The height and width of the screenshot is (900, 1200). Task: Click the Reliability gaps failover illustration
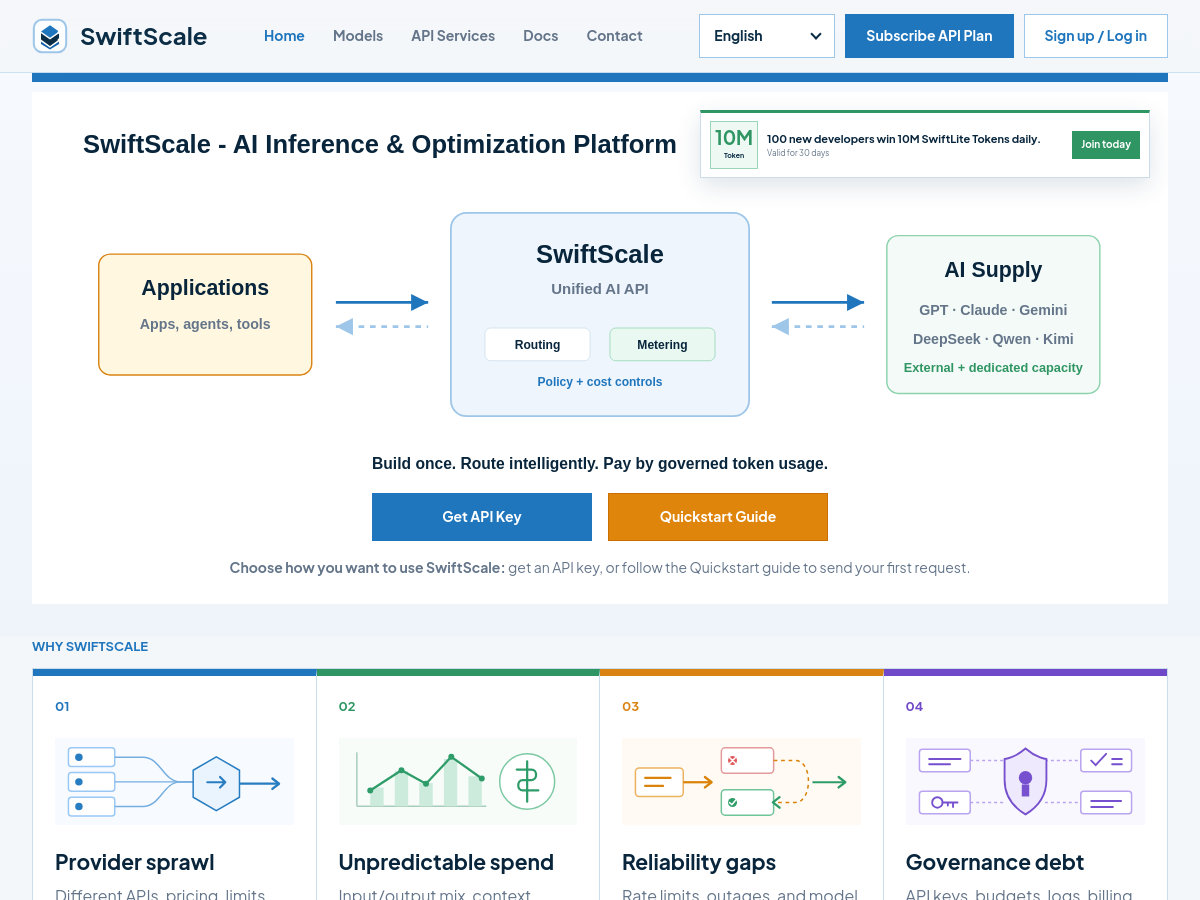[741, 781]
